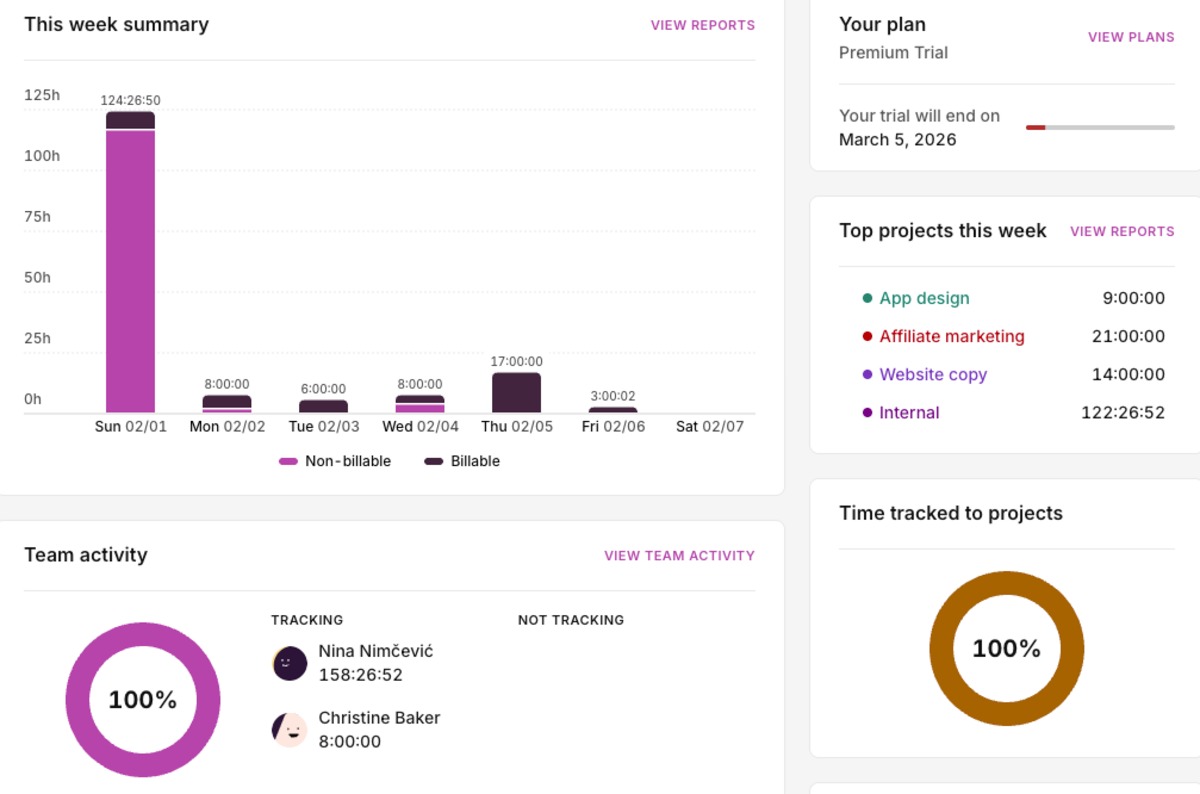Screen dimensions: 1200x794
Task: Open the App design project entry
Action: click(x=924, y=298)
